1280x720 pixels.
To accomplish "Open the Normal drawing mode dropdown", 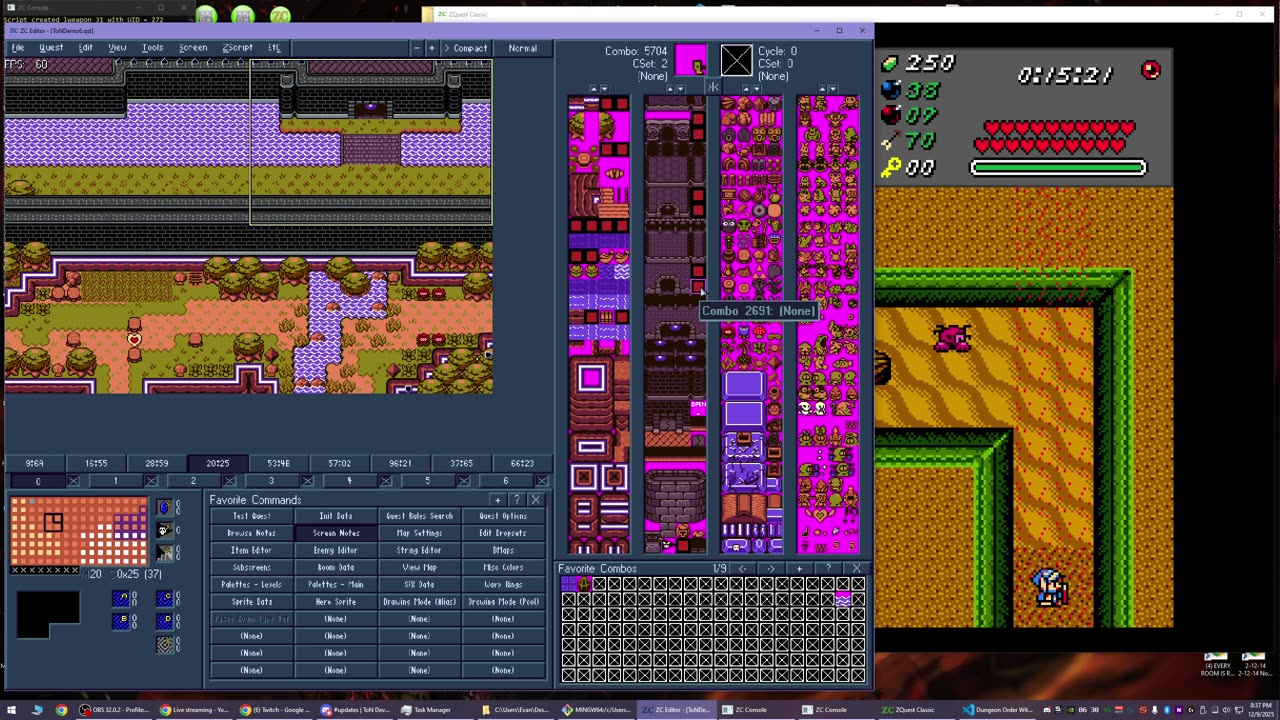I will point(522,48).
